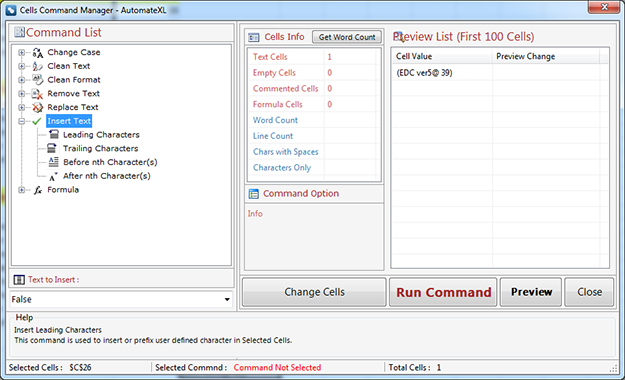Click the Trailing Characters icon
625x380 pixels.
[52, 148]
